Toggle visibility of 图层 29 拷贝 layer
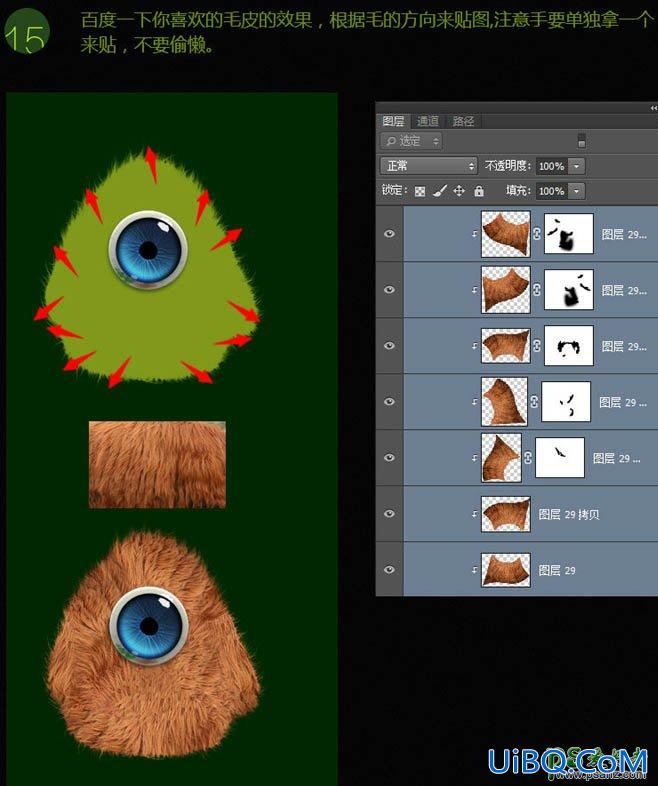 pyautogui.click(x=389, y=514)
